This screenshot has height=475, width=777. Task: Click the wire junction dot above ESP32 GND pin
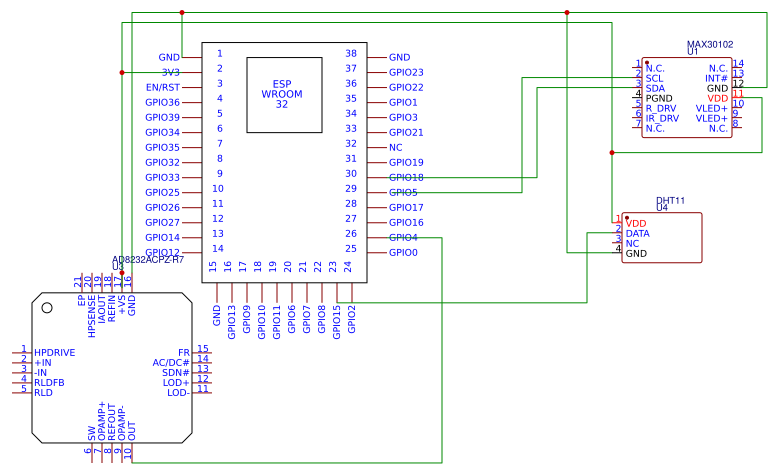click(x=181, y=13)
